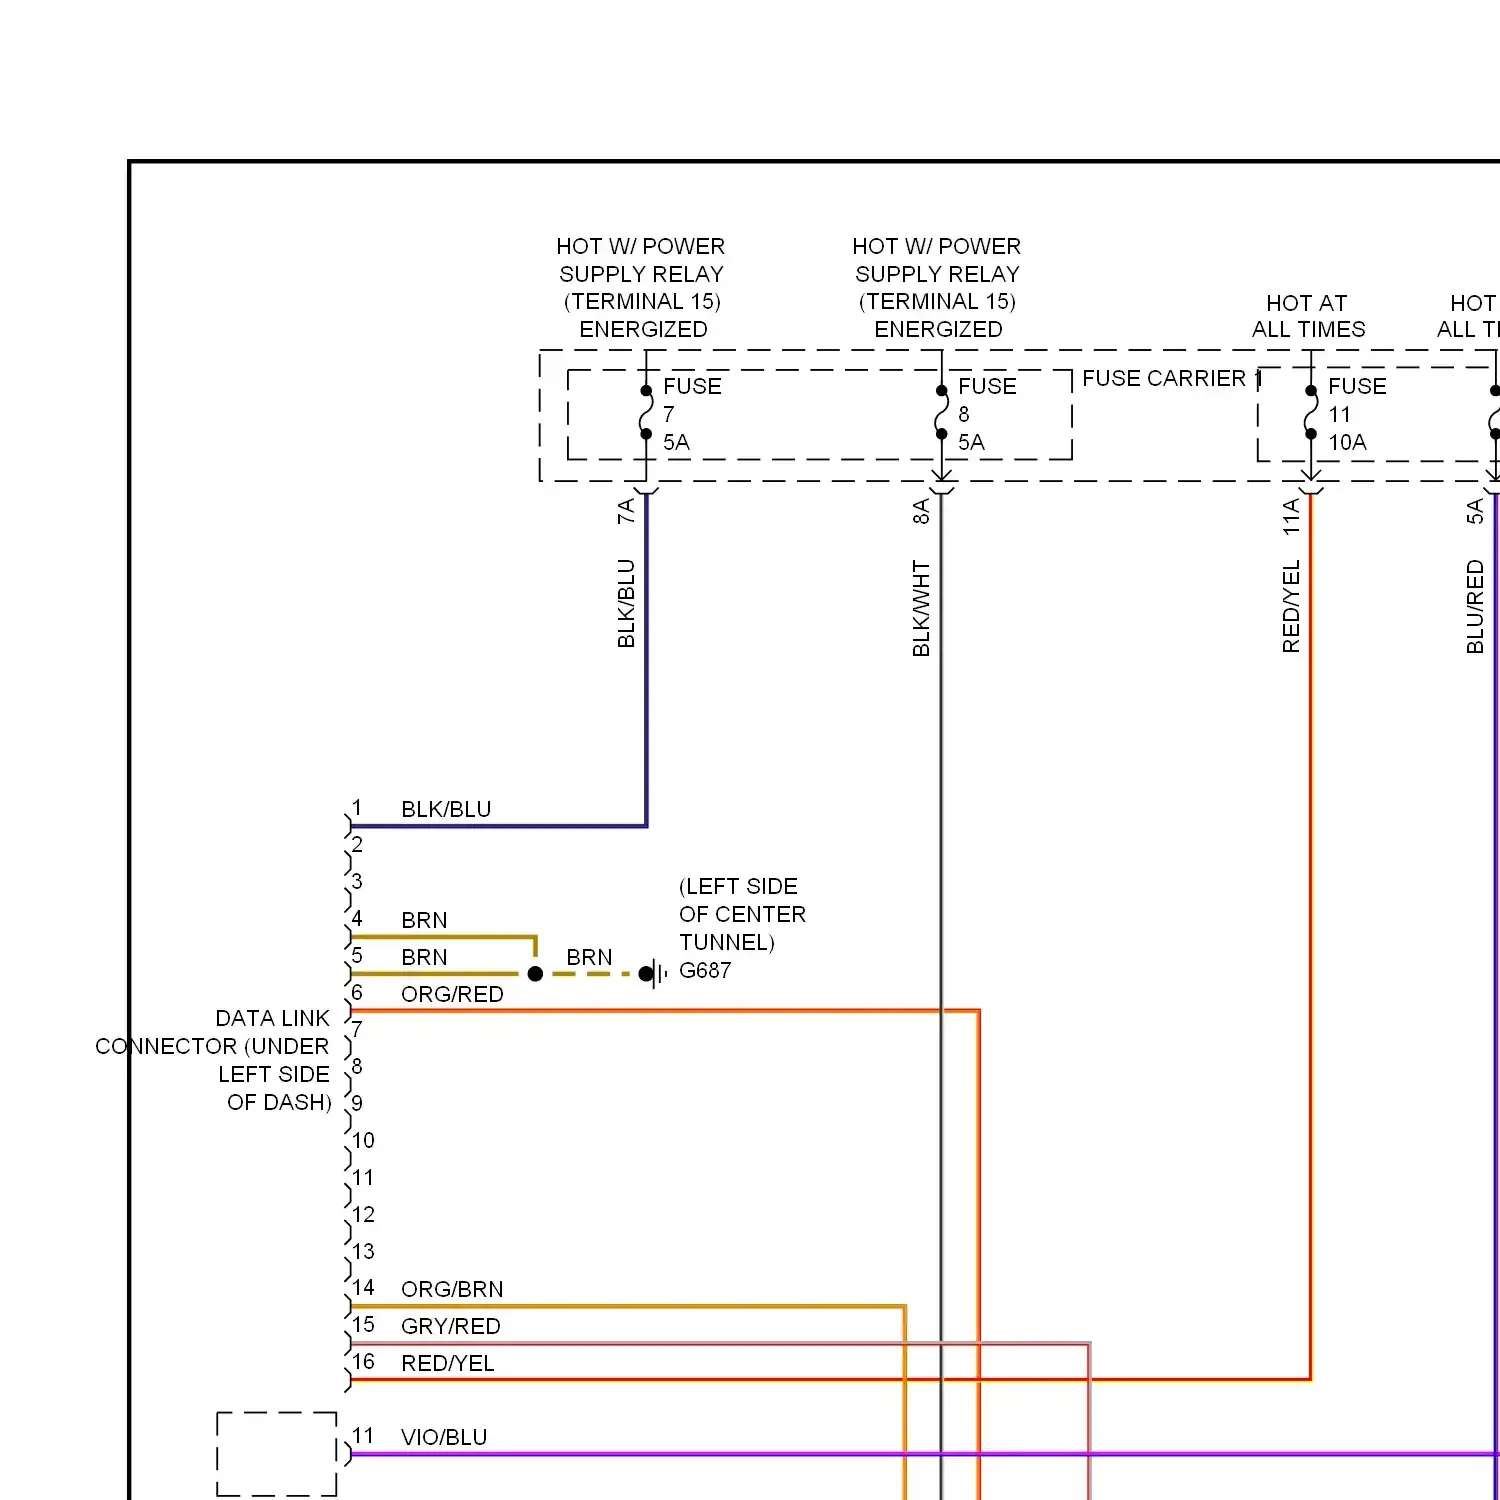Image resolution: width=1500 pixels, height=1500 pixels.
Task: Click the dashed component box next to VIO/BLU
Action: 277,1454
